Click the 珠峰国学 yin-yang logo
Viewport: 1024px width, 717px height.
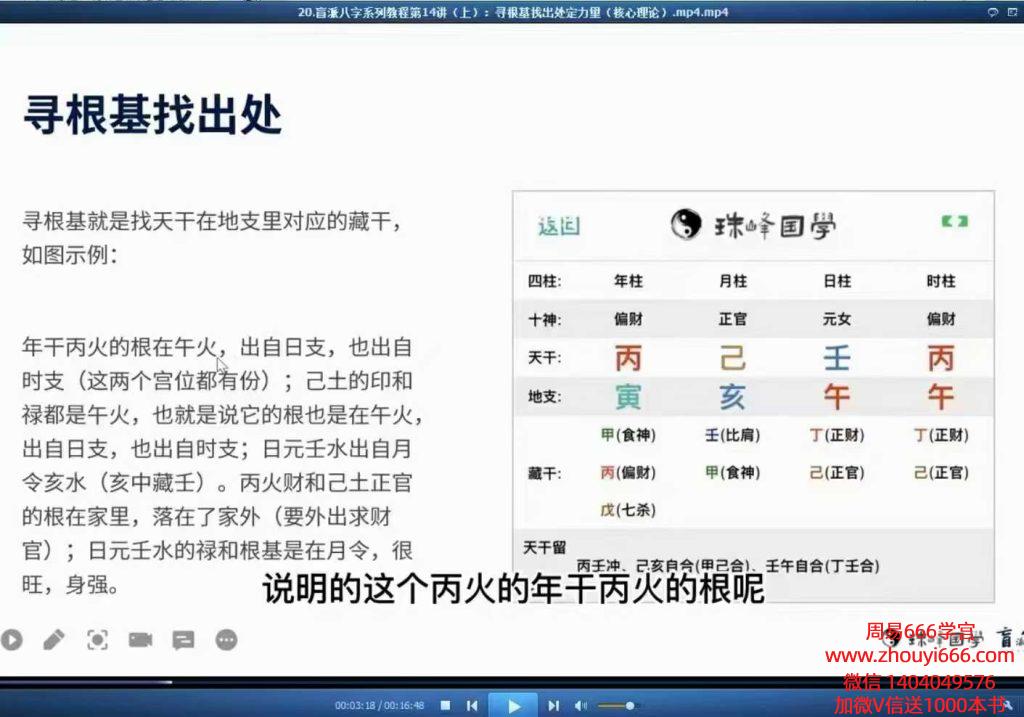pyautogui.click(x=686, y=225)
